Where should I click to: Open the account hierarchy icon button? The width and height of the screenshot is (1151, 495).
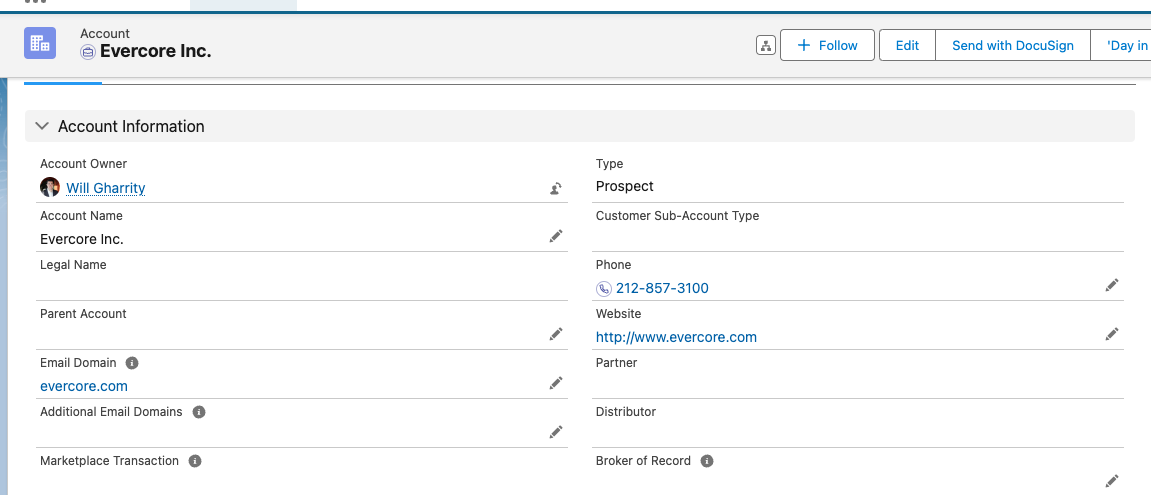tap(766, 46)
